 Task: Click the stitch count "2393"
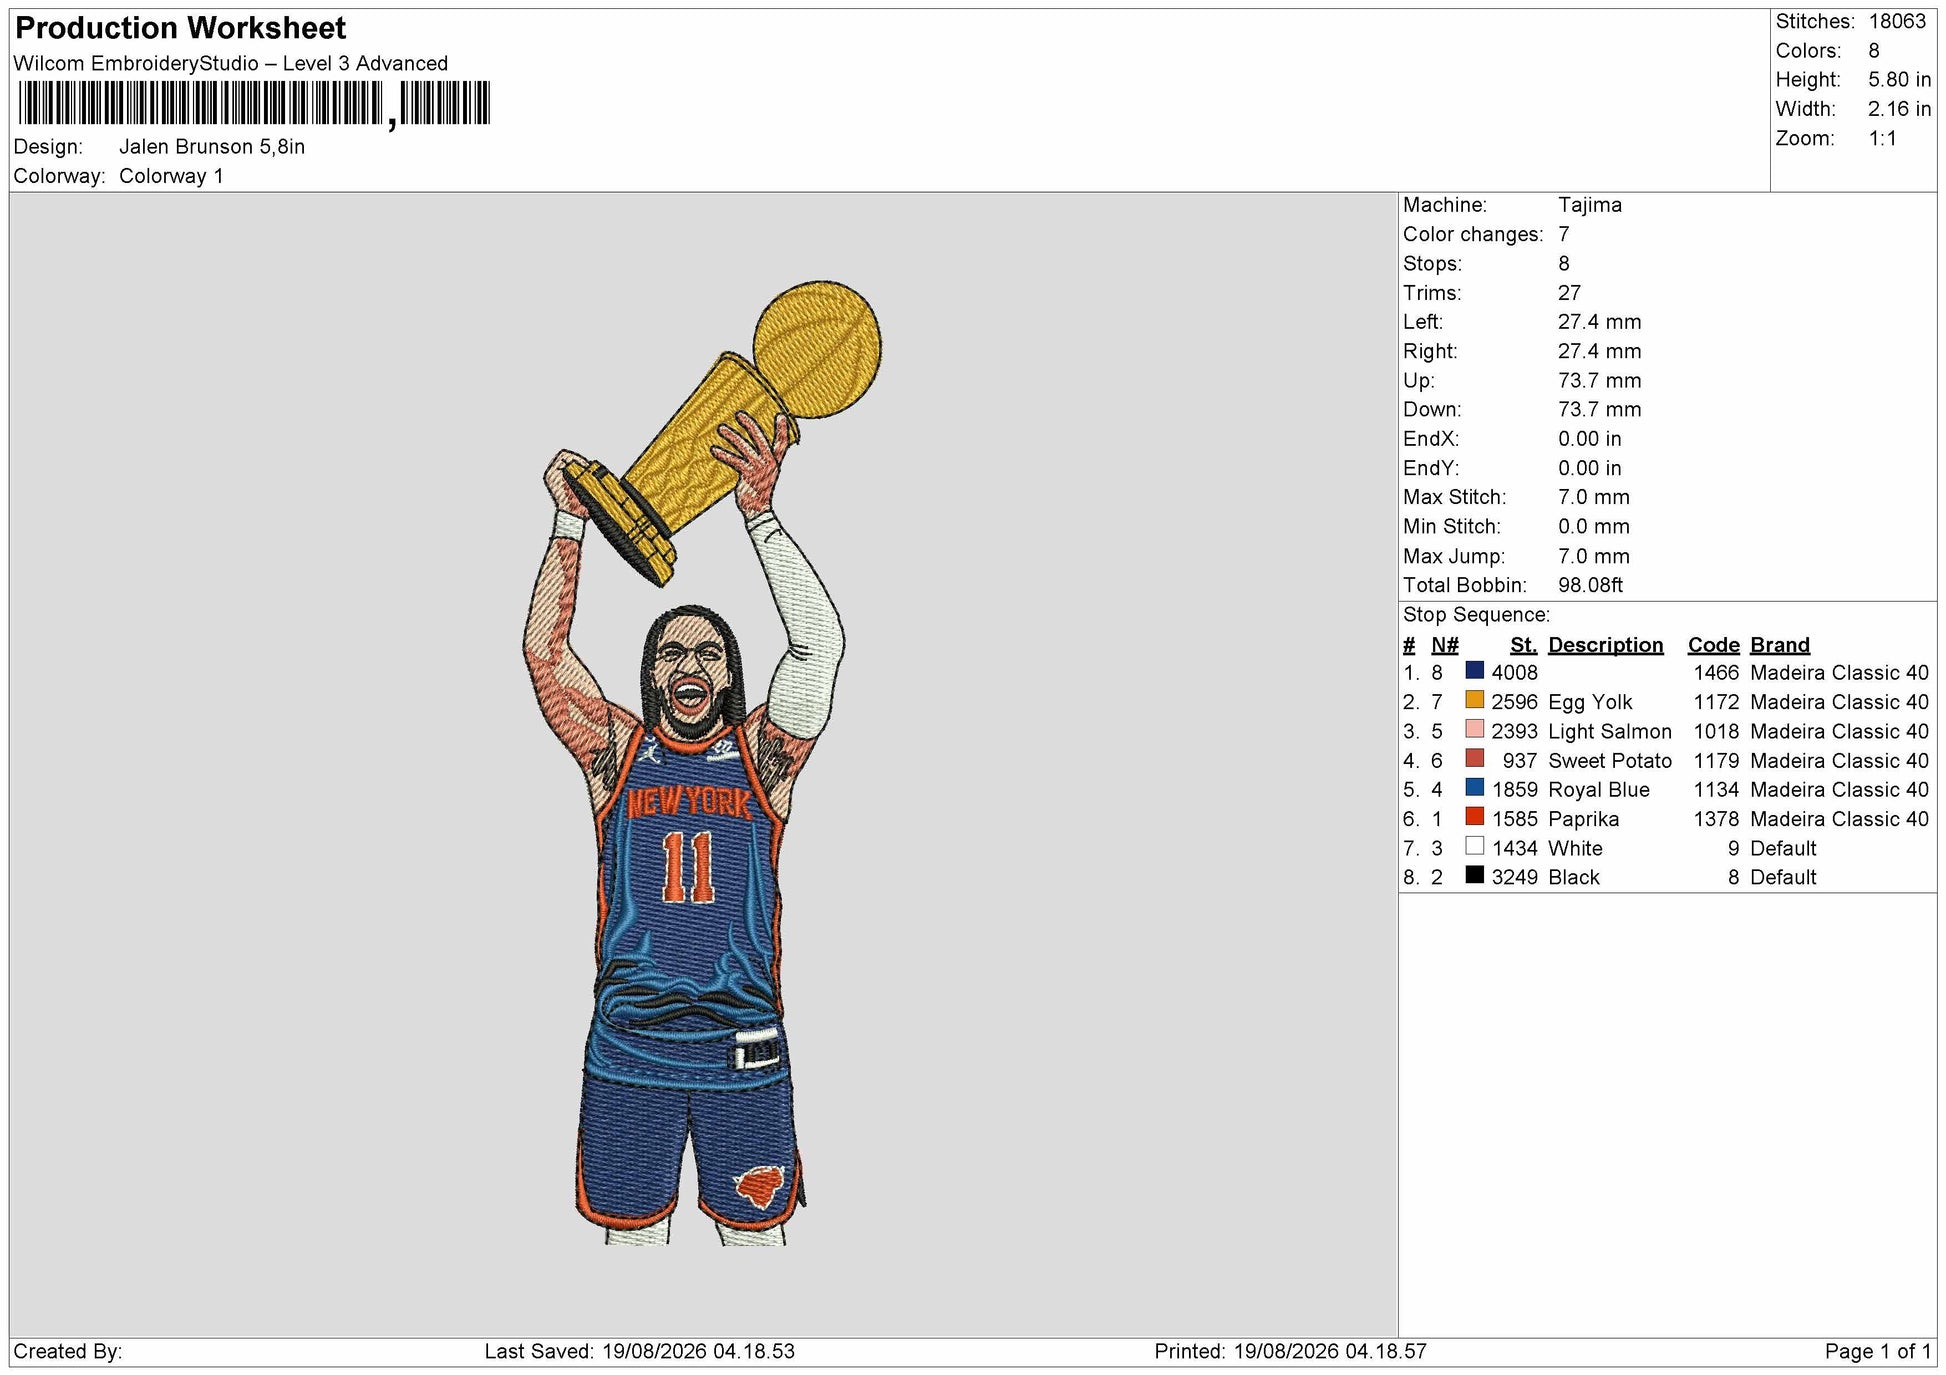tap(1515, 731)
